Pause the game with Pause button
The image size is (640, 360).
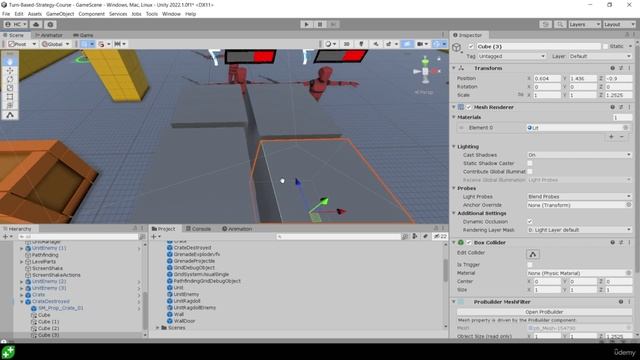pyautogui.click(x=320, y=24)
